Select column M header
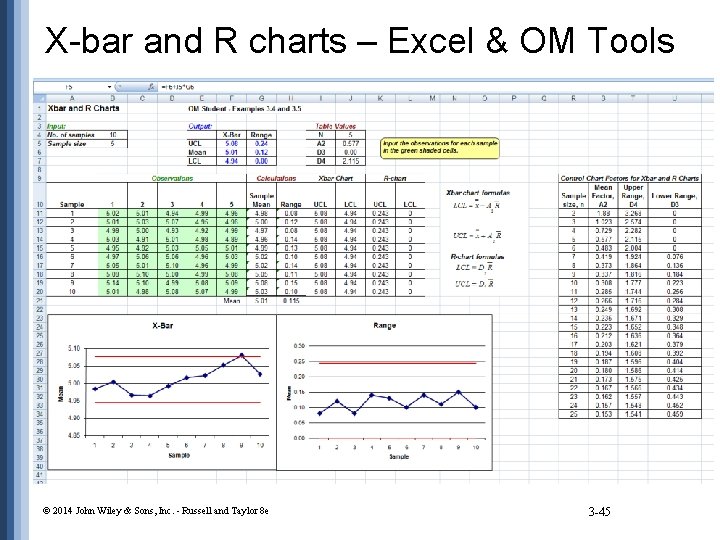Viewport: 720px width, 540px height. (432, 98)
